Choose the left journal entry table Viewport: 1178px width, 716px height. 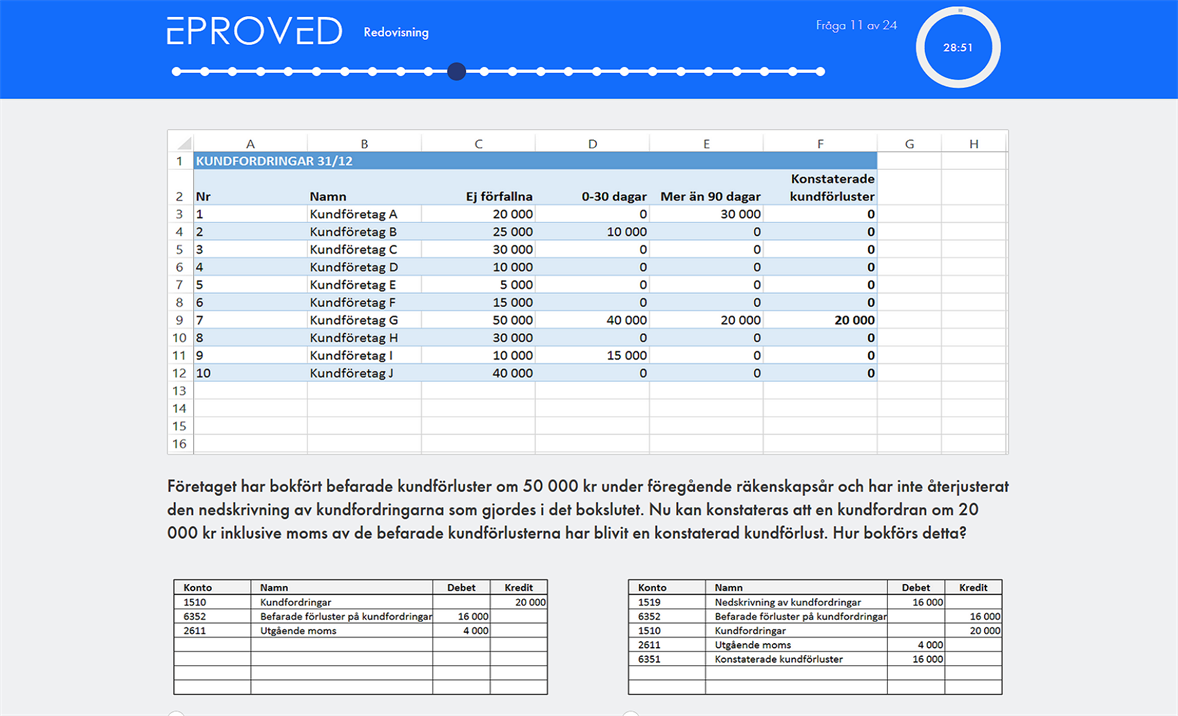[x=360, y=637]
